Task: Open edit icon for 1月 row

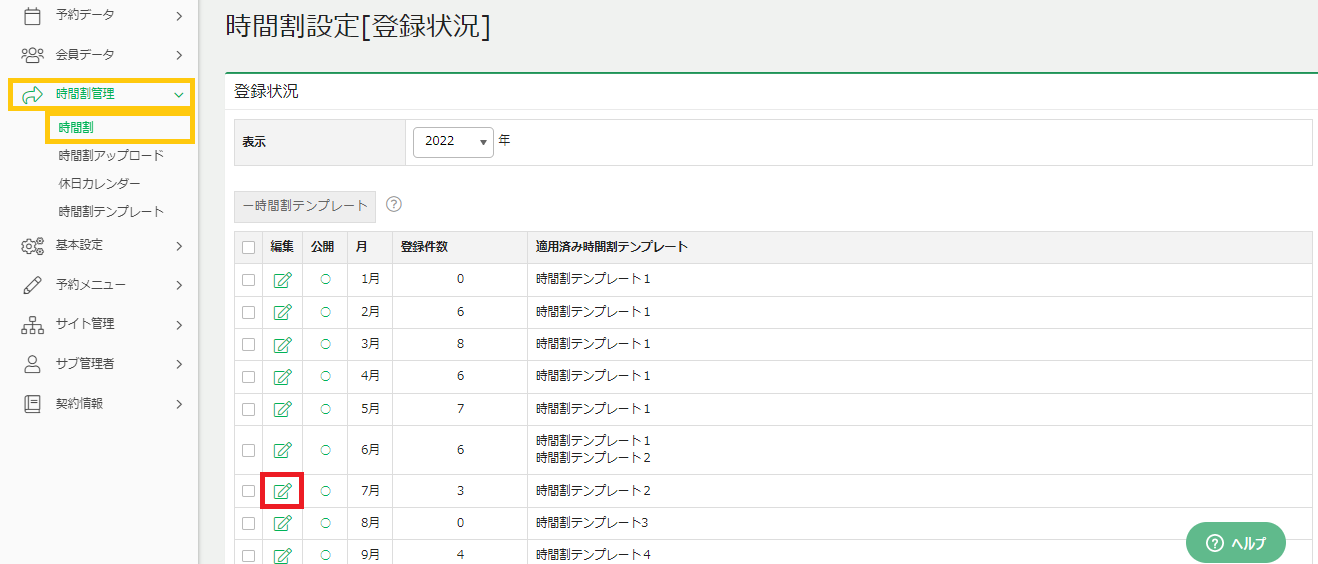Action: (282, 279)
